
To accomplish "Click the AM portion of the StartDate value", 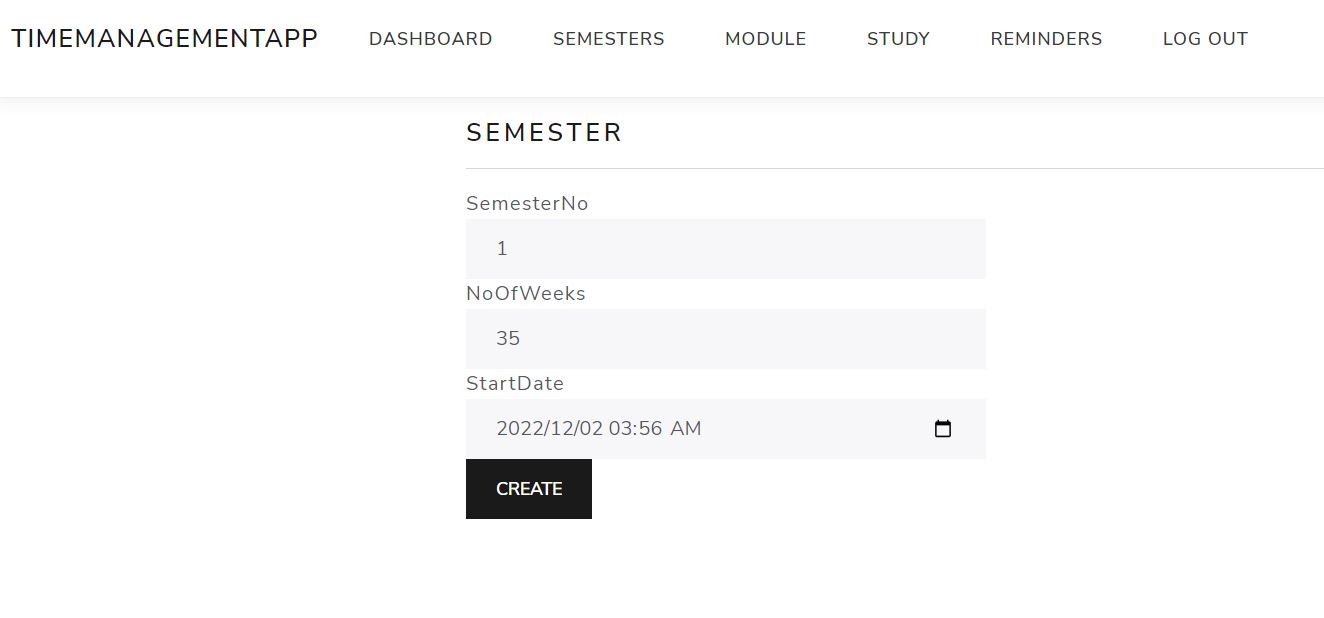I will coord(688,428).
